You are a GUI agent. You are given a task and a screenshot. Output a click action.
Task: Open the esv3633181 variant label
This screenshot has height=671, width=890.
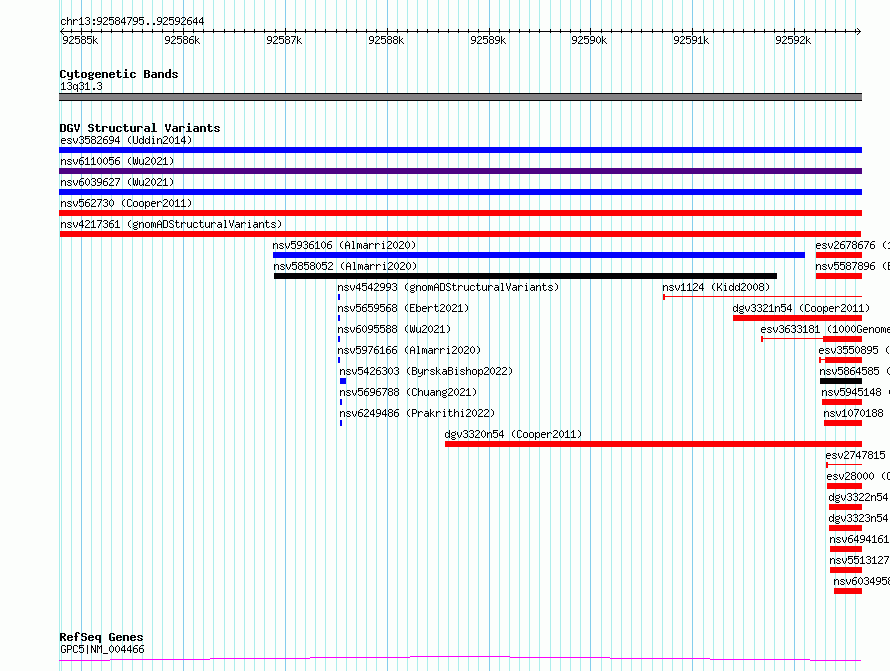pyautogui.click(x=825, y=329)
